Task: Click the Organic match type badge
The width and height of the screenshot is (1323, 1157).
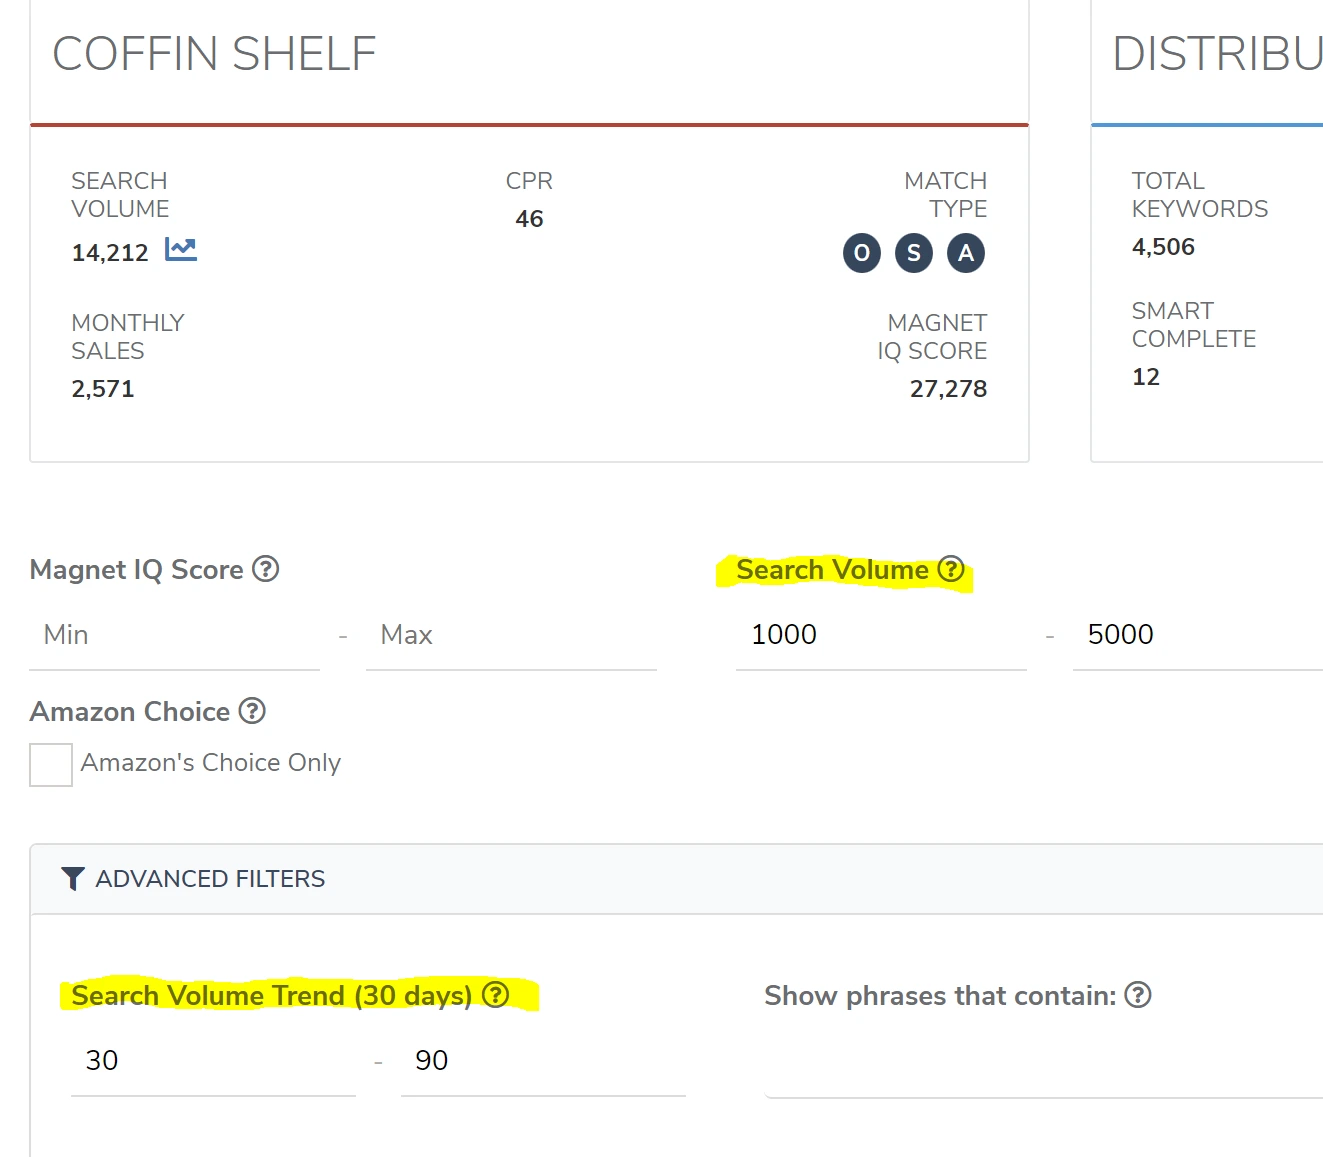Action: point(862,253)
